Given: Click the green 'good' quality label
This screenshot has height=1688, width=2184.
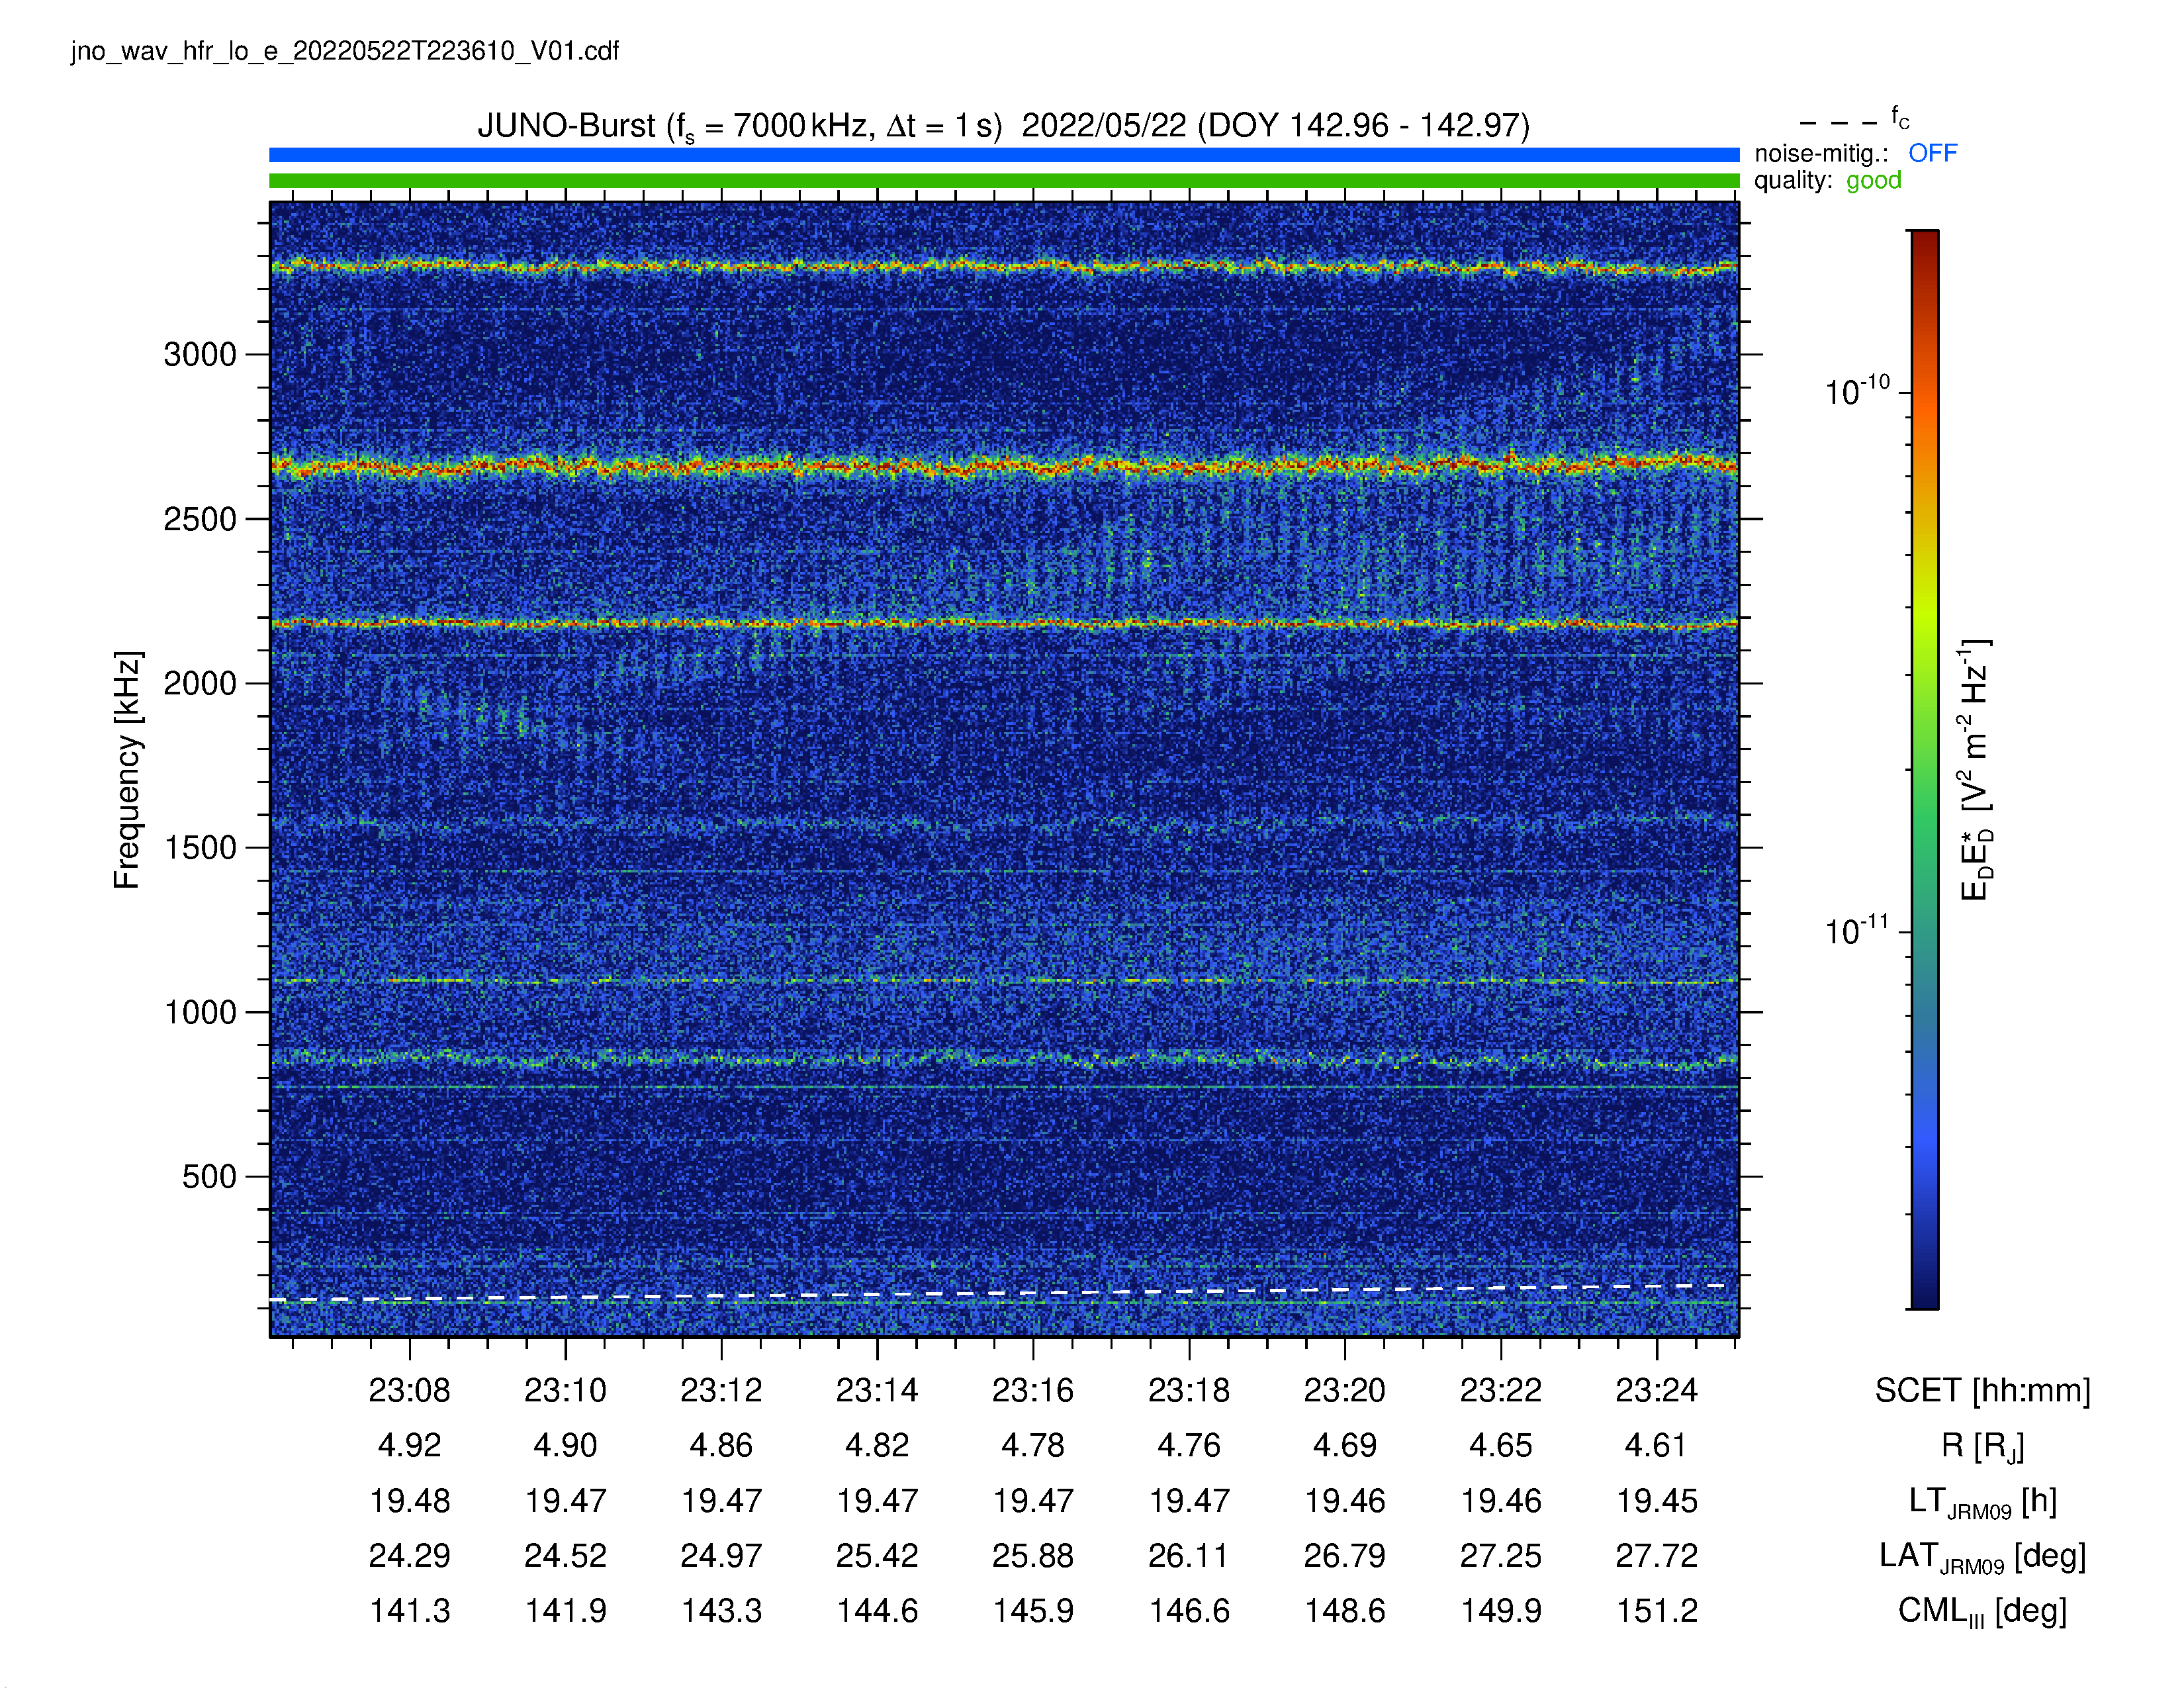Looking at the screenshot, I should (1873, 180).
